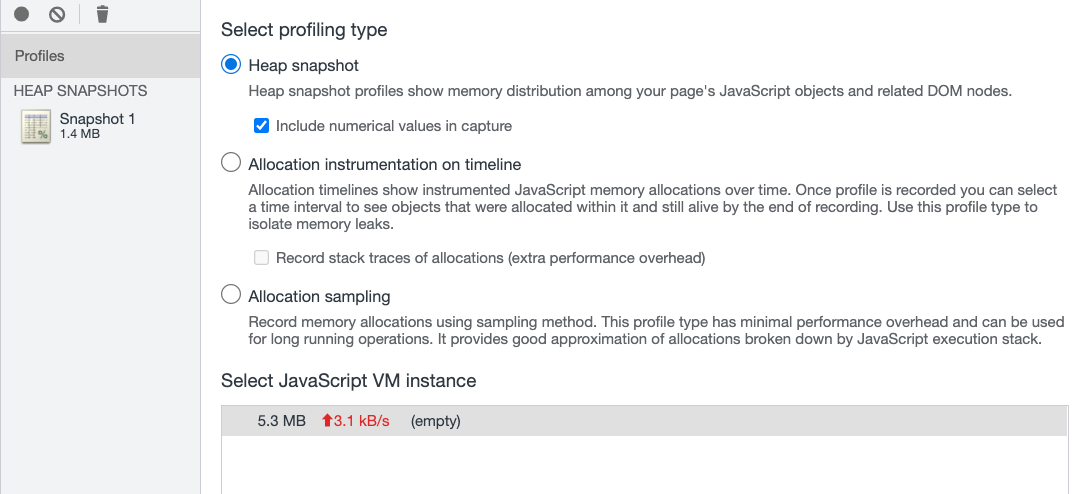Collapse the HEAP SNAPSHOTS section header
The image size is (1085, 494).
coord(80,91)
